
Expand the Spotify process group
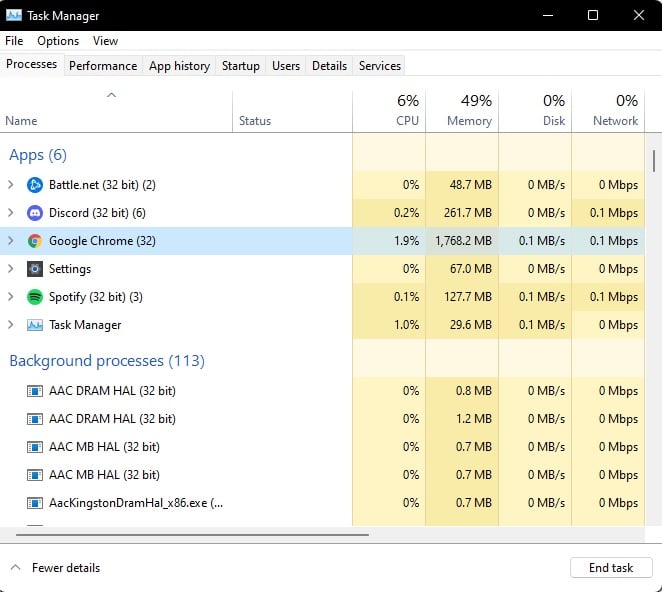[11, 297]
